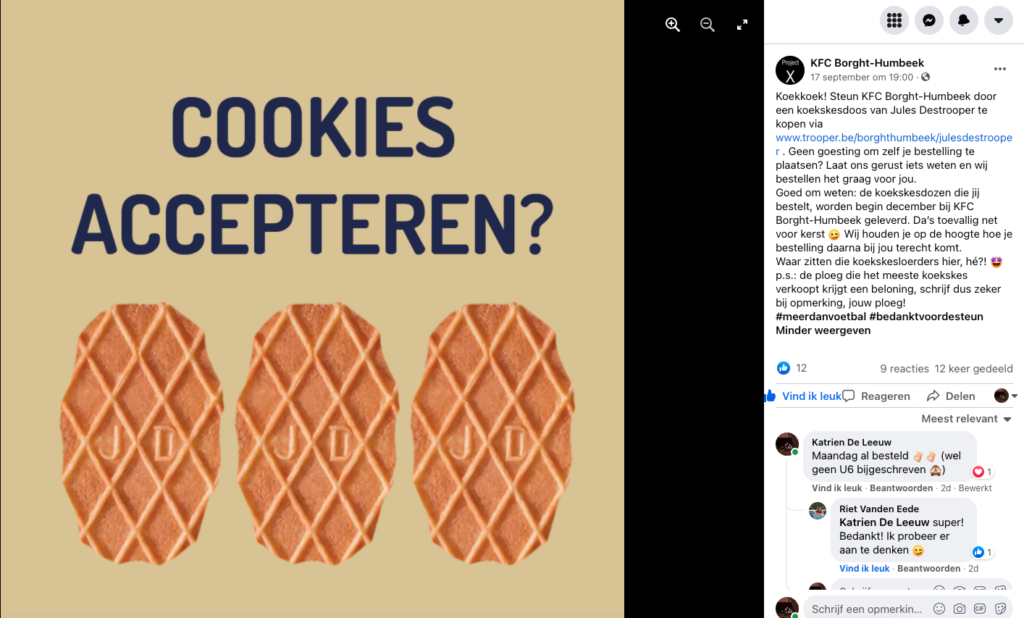Zoom in on the photo
1024x618 pixels.
click(672, 25)
